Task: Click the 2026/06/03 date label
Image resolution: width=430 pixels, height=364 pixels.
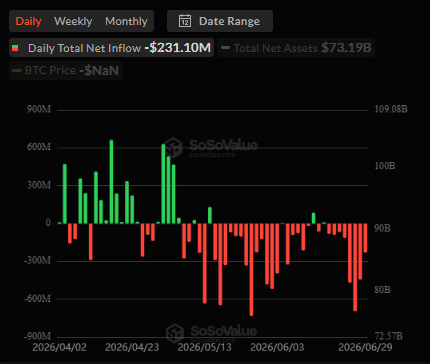Action: 277,347
